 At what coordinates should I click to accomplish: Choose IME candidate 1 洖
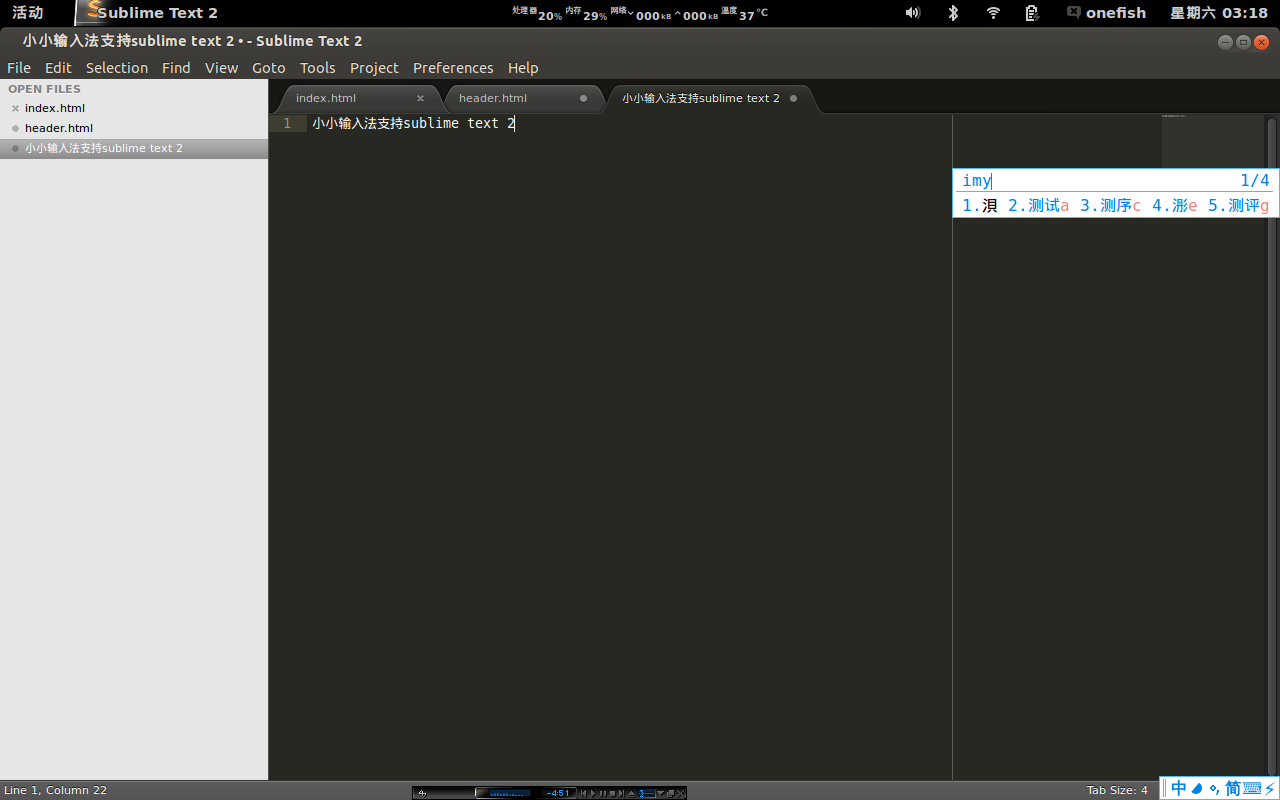pyautogui.click(x=980, y=205)
